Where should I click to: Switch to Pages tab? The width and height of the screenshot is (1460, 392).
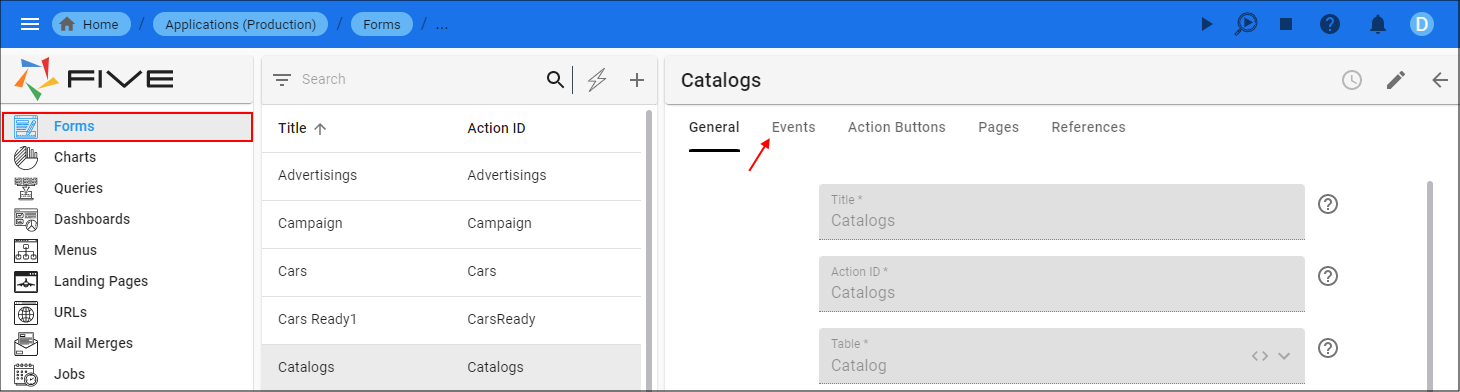(998, 128)
